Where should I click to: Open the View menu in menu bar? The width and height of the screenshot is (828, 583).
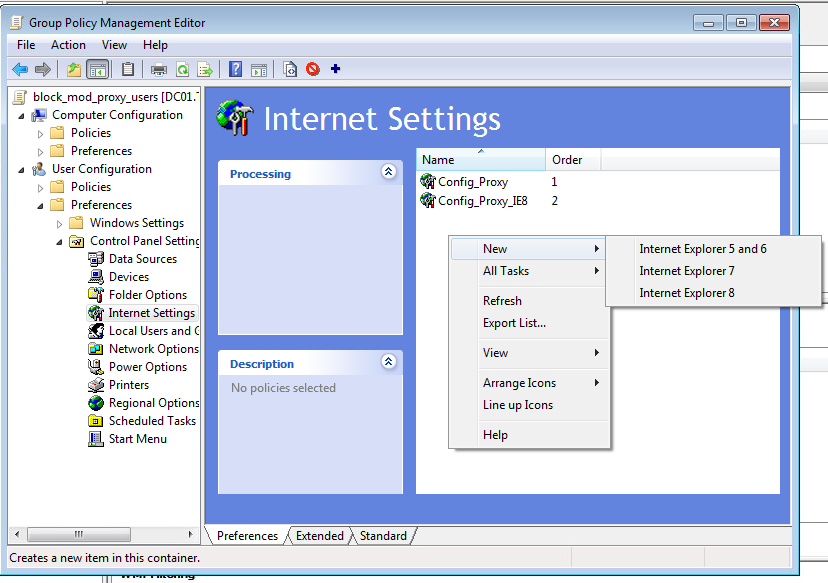(x=114, y=45)
